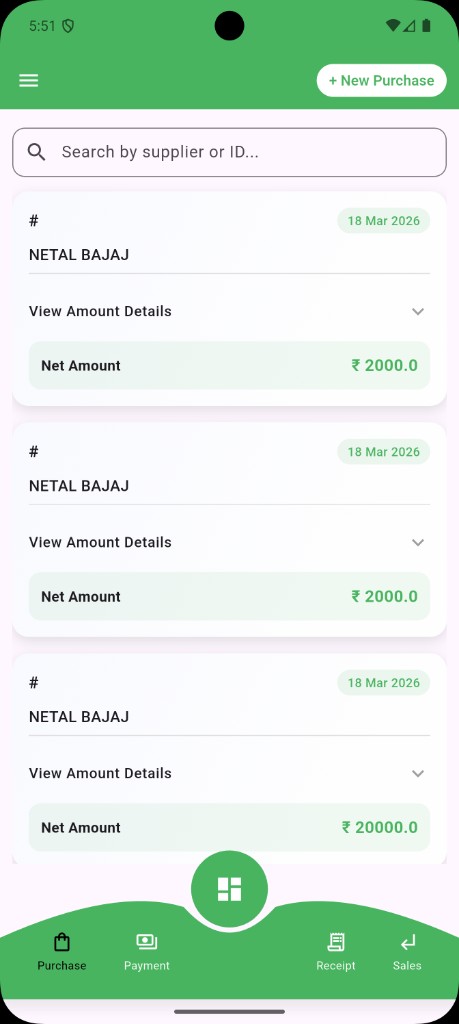Viewport: 459px width, 1024px height.
Task: Expand third card's View Amount Details chevron
Action: click(418, 774)
